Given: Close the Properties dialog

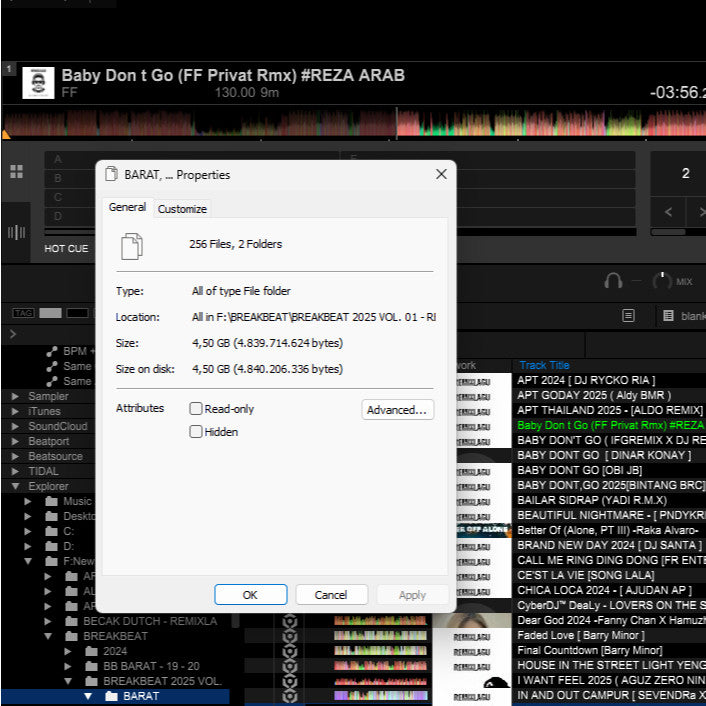Looking at the screenshot, I should point(441,174).
